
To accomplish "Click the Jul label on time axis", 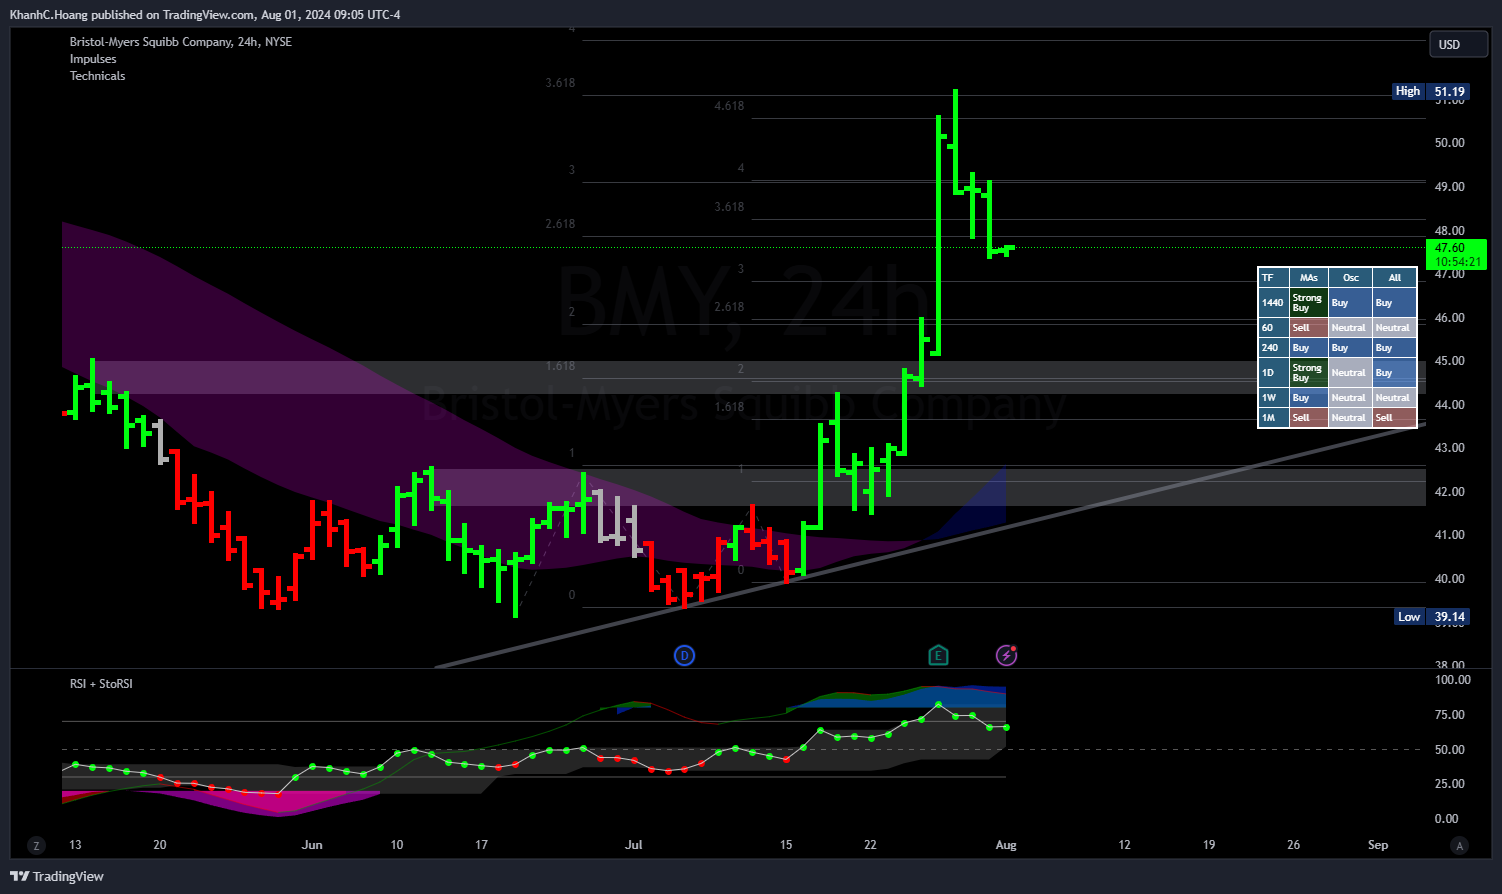I will tap(634, 845).
